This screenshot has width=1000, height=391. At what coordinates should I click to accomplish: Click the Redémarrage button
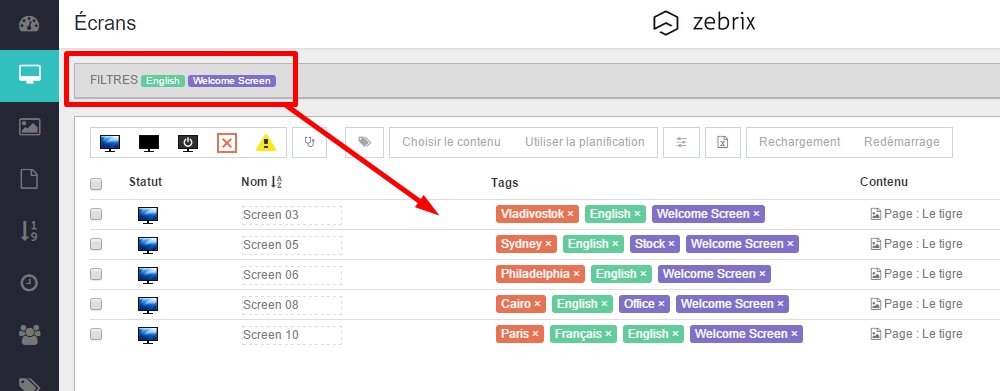[902, 142]
